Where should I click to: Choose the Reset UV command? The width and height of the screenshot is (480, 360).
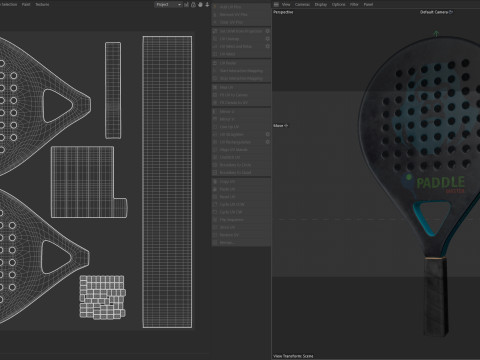pos(241,197)
